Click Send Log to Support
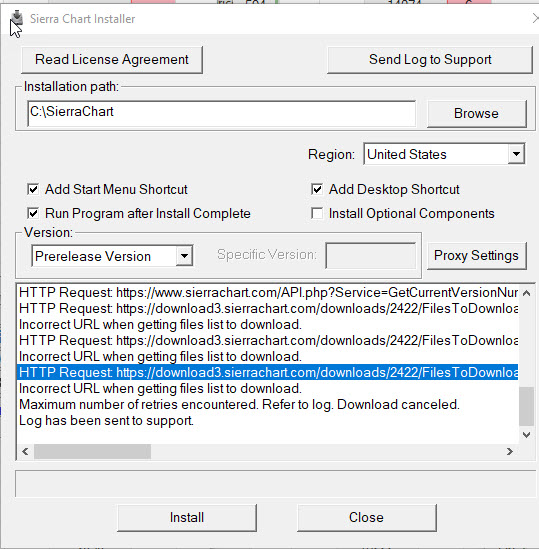 [430, 60]
